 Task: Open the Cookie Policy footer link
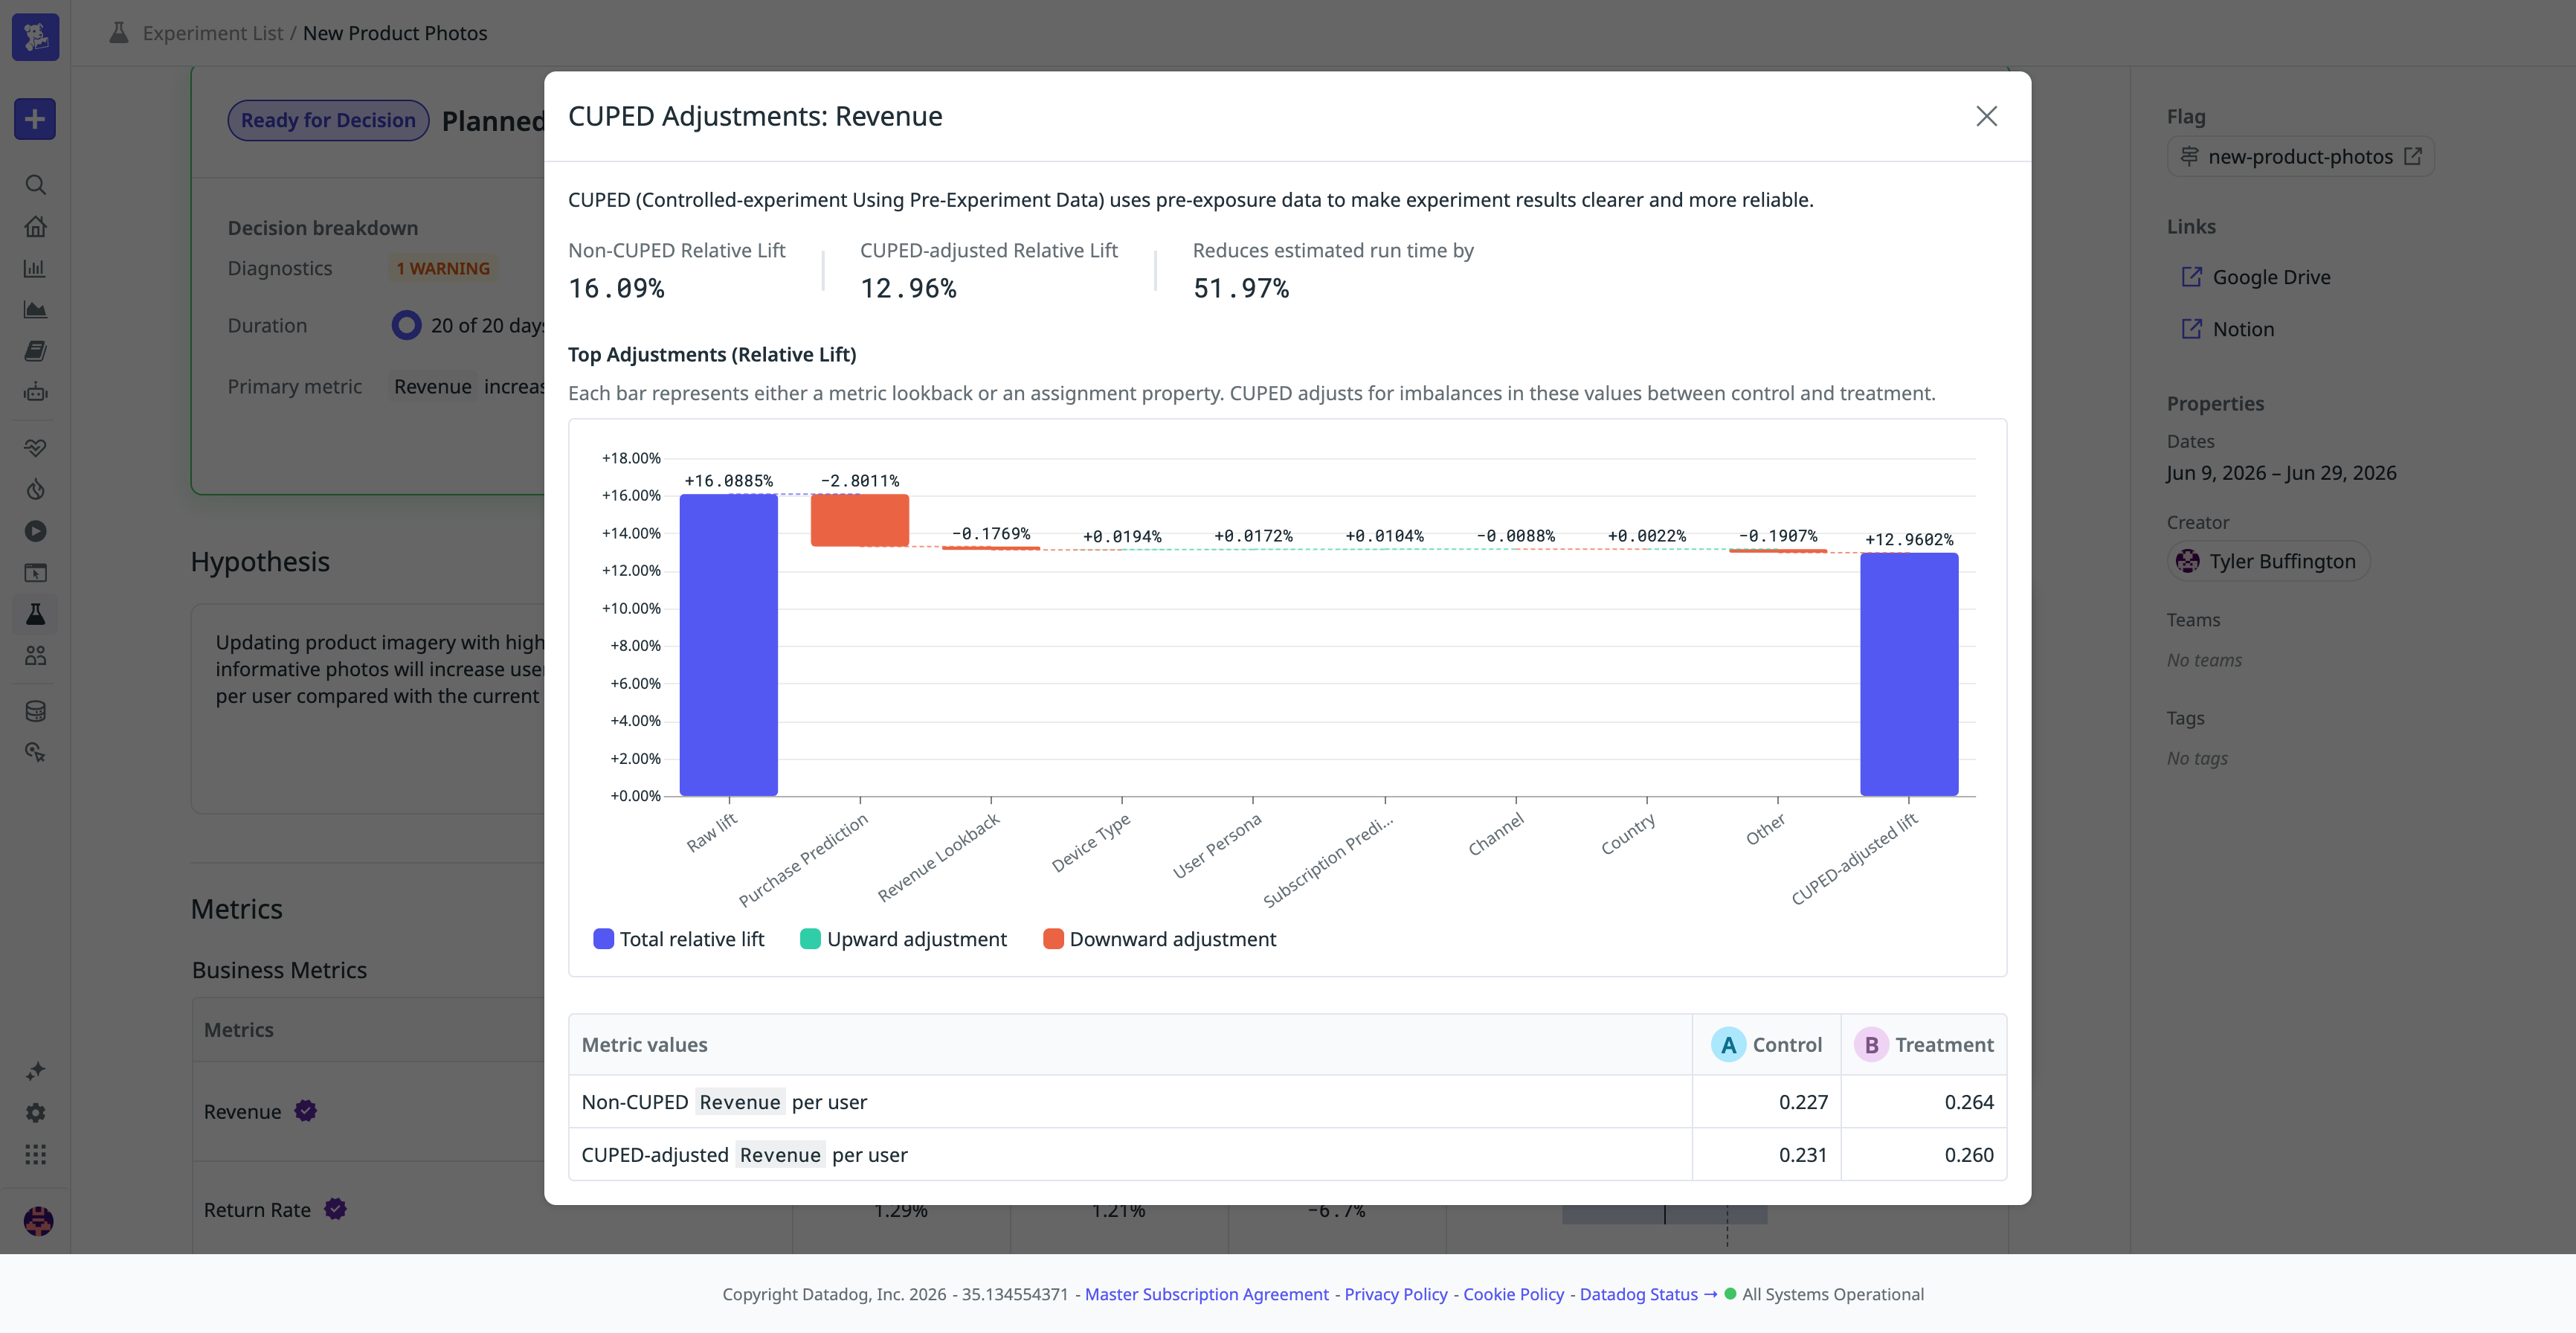[x=1514, y=1294]
